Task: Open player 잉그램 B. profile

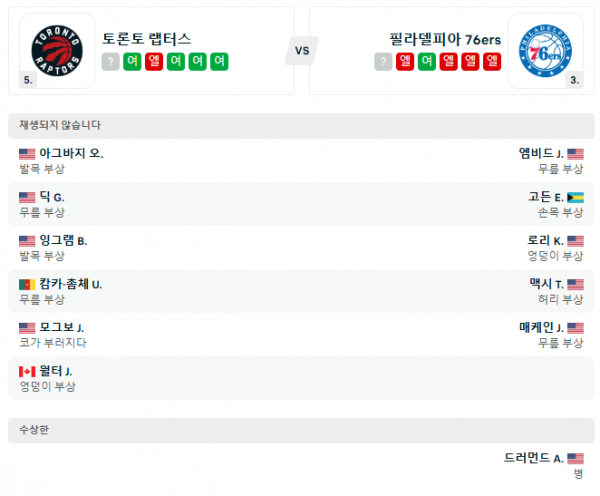Action: tap(63, 241)
